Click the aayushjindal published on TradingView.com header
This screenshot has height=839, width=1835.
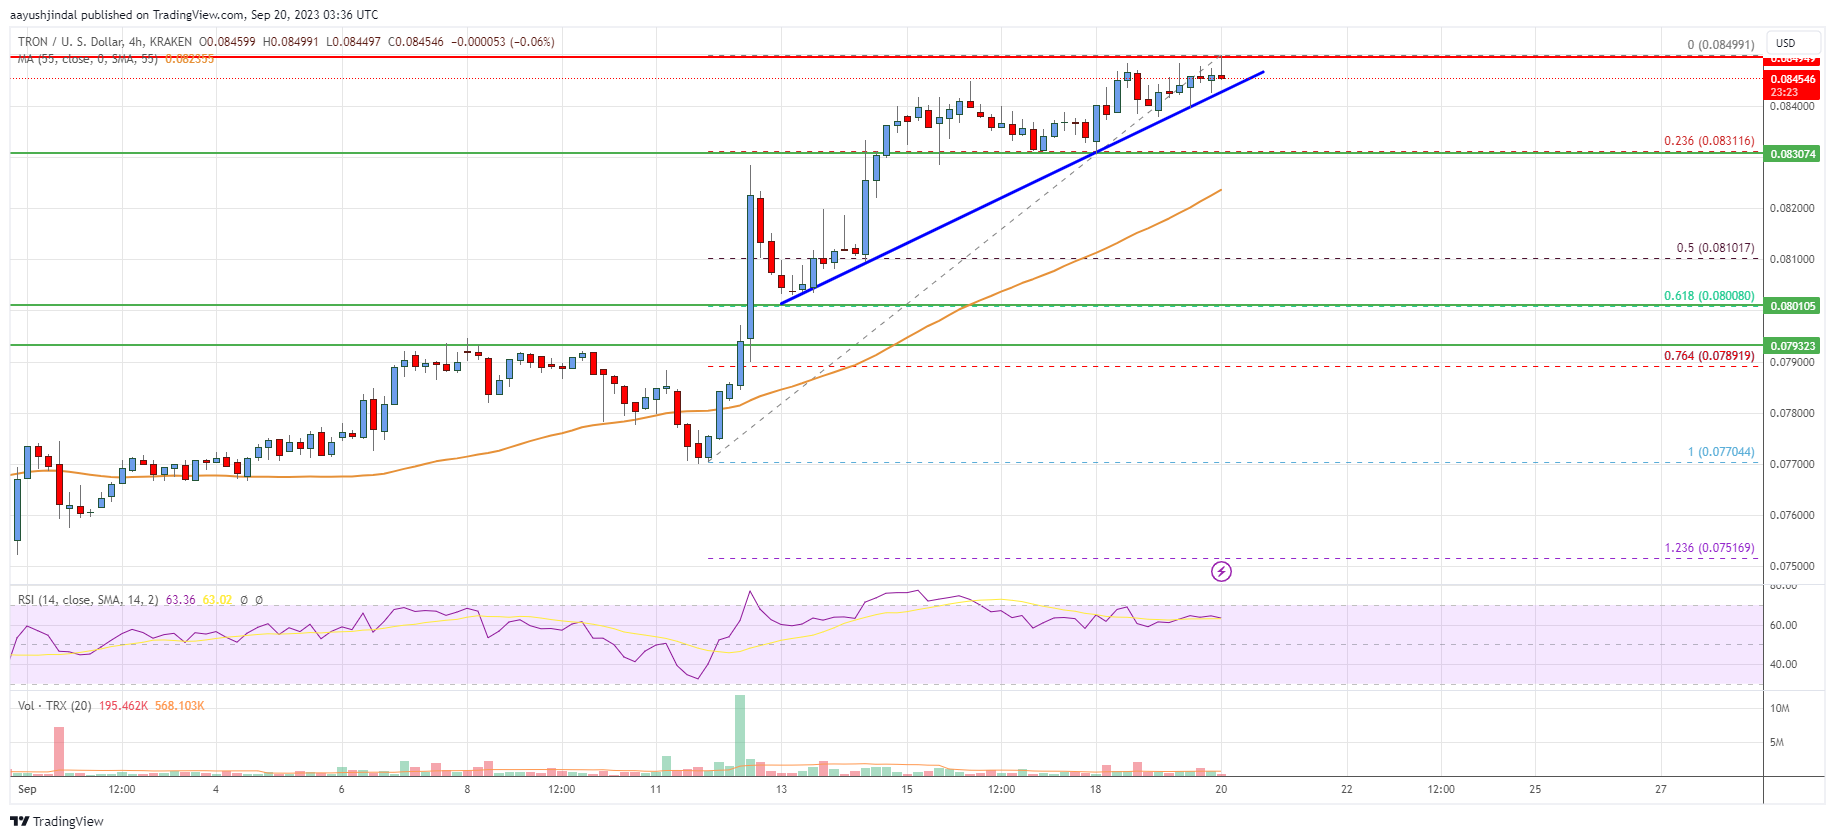[194, 14]
